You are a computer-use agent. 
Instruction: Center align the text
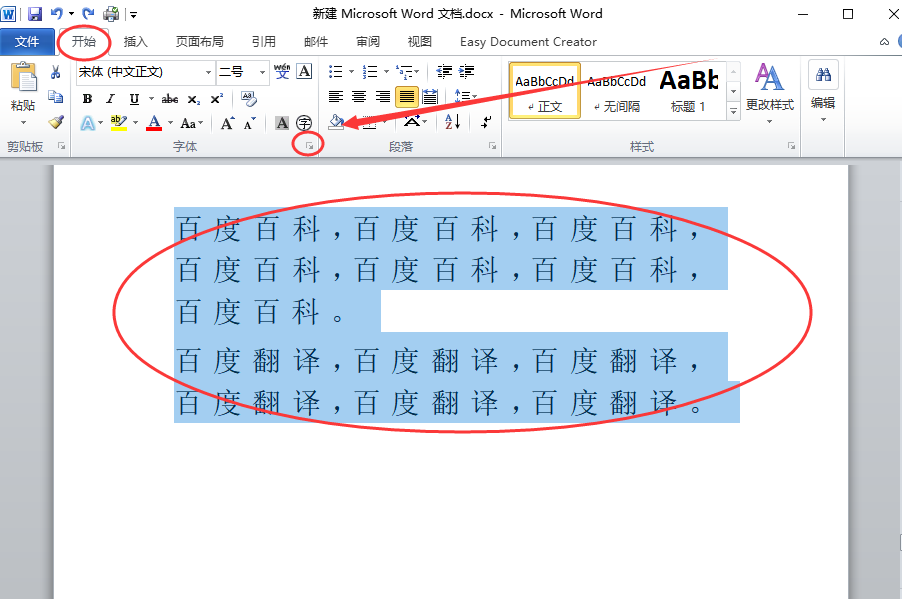[359, 97]
